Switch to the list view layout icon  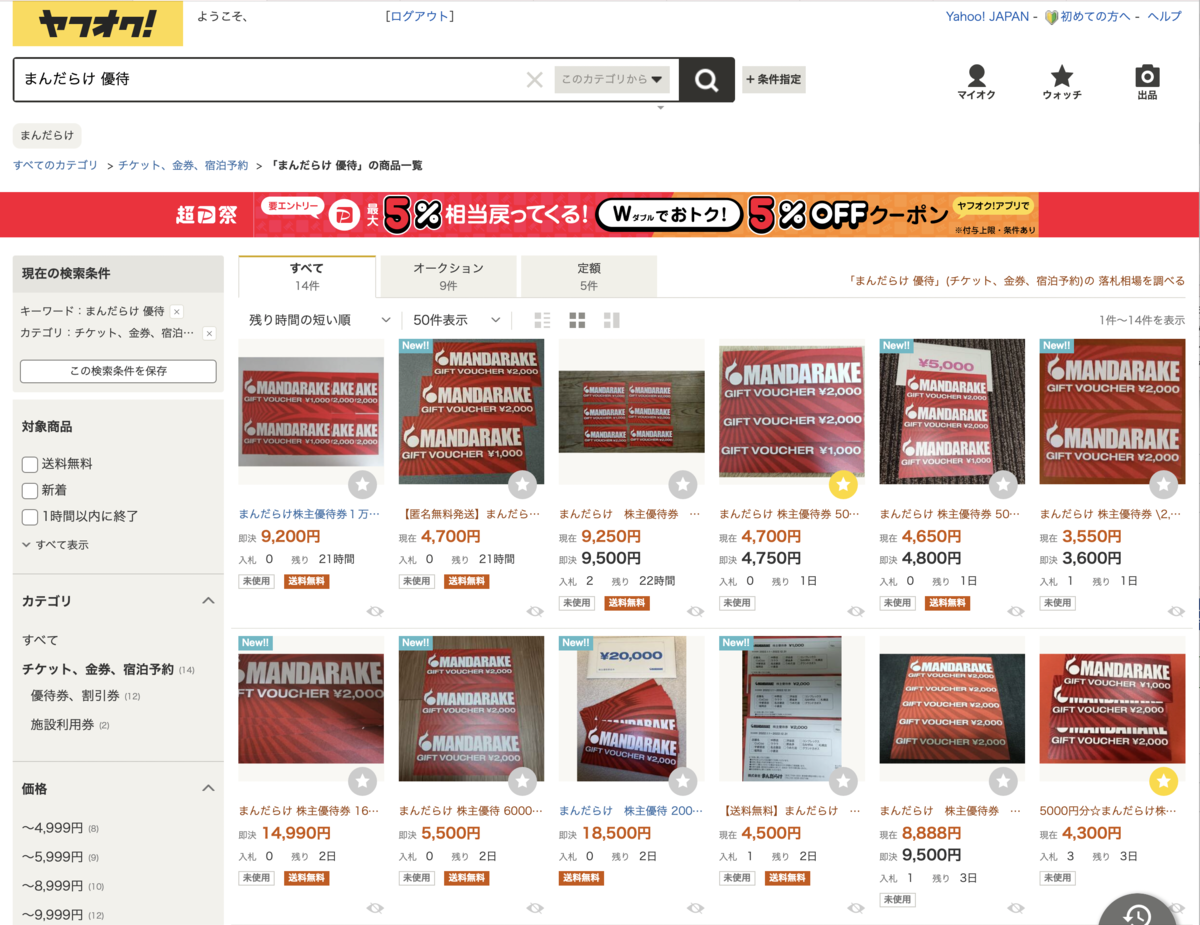pos(543,320)
